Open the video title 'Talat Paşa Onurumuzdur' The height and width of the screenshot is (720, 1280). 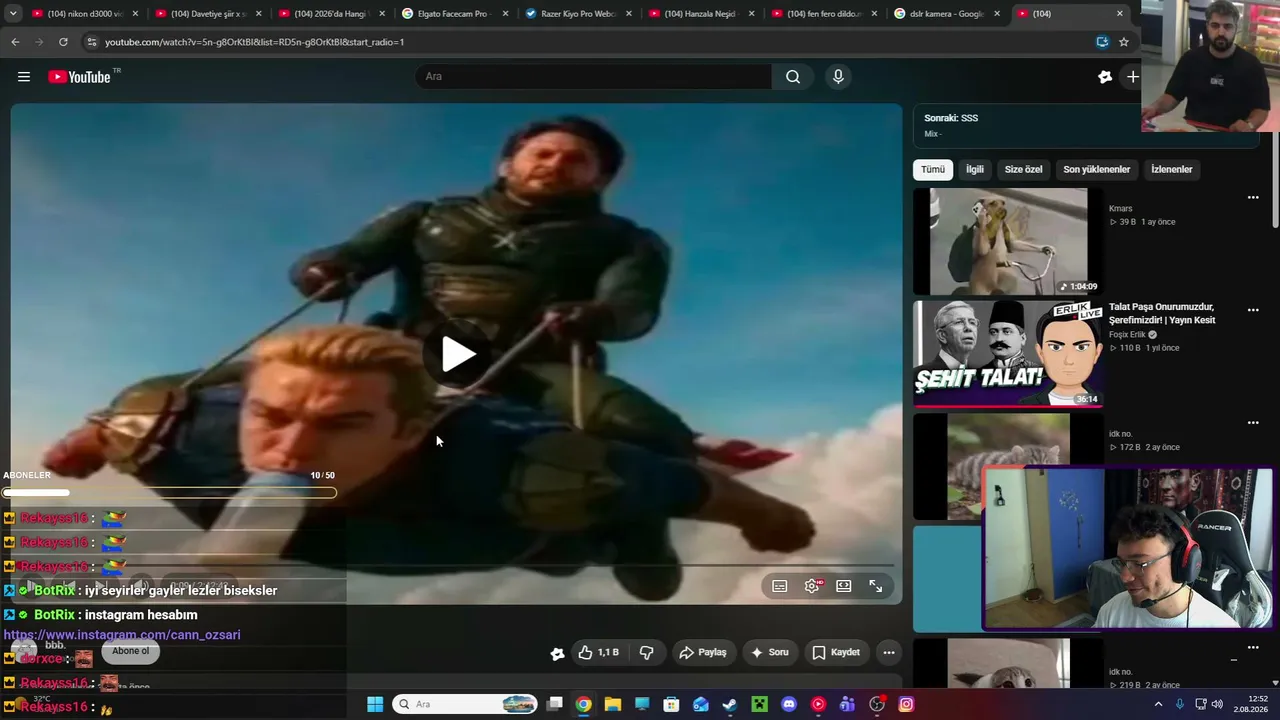coord(1162,313)
